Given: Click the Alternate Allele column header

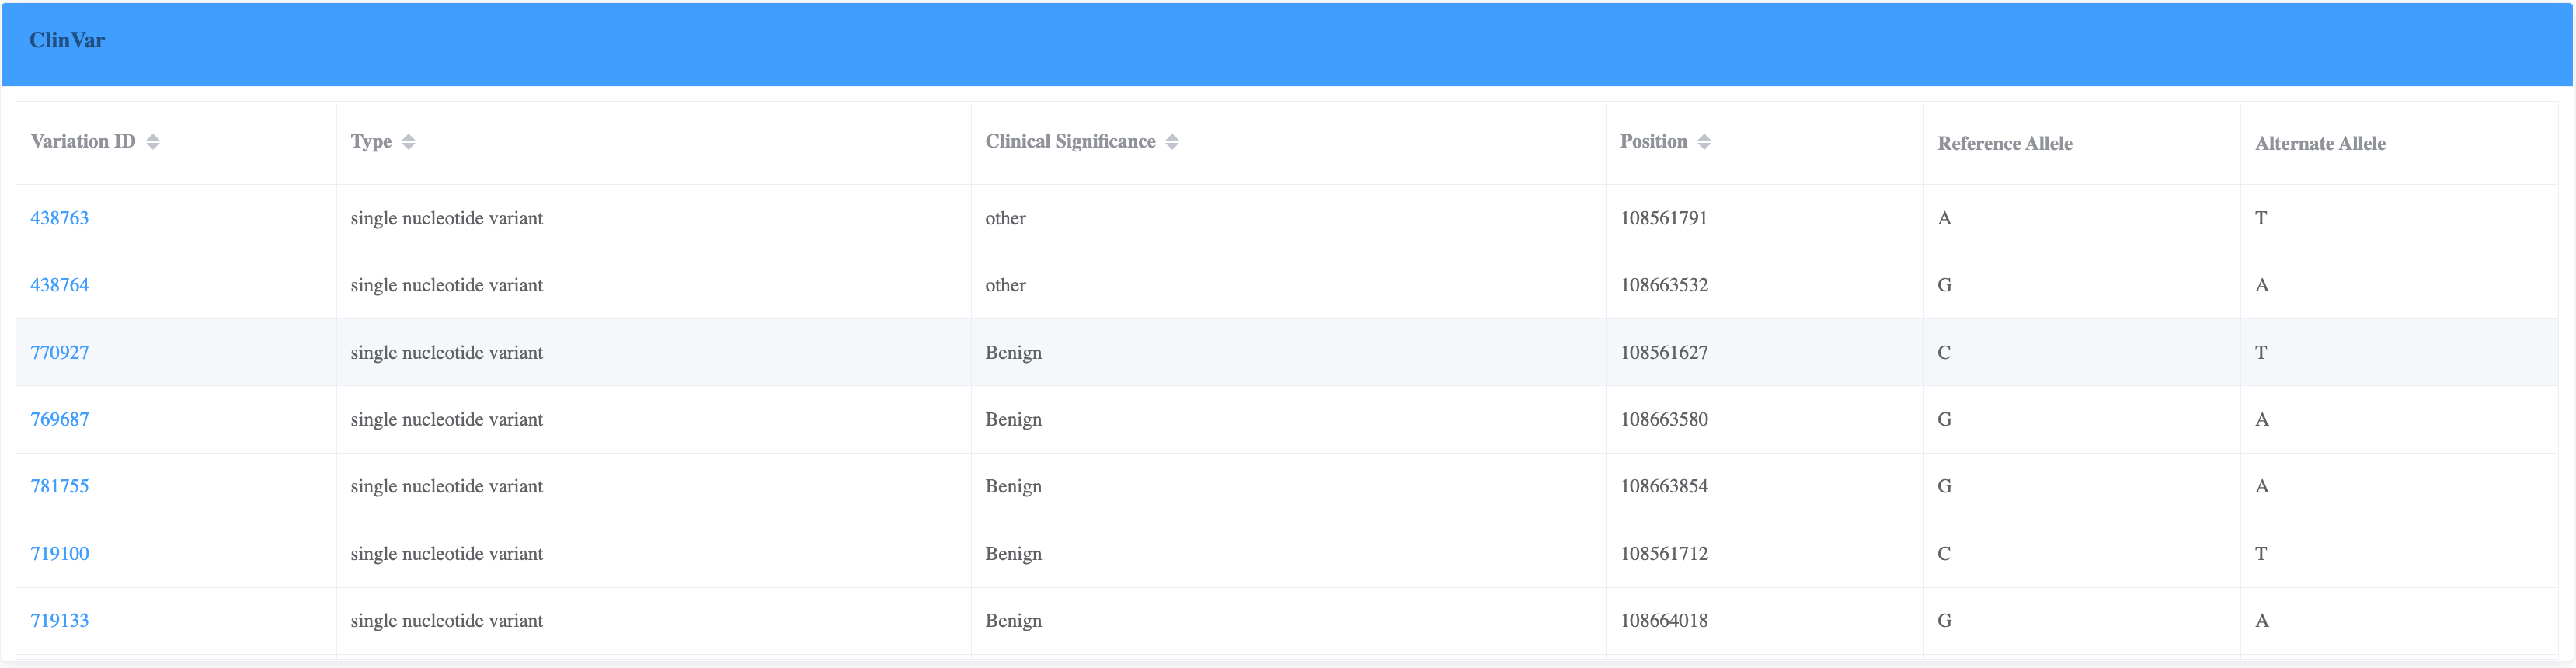Looking at the screenshot, I should tap(2320, 143).
